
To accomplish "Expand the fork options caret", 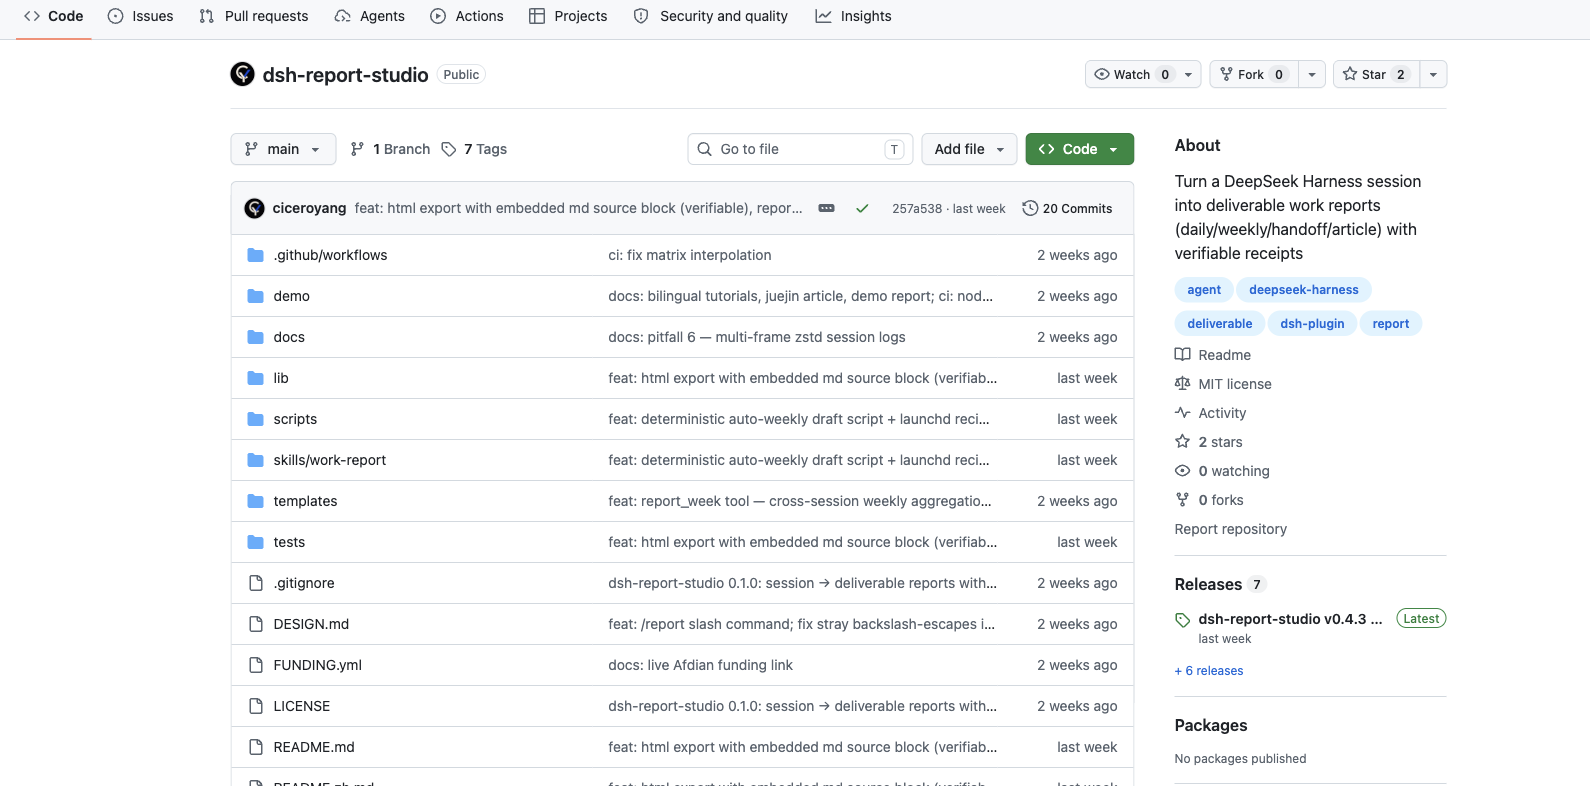I will coord(1312,74).
